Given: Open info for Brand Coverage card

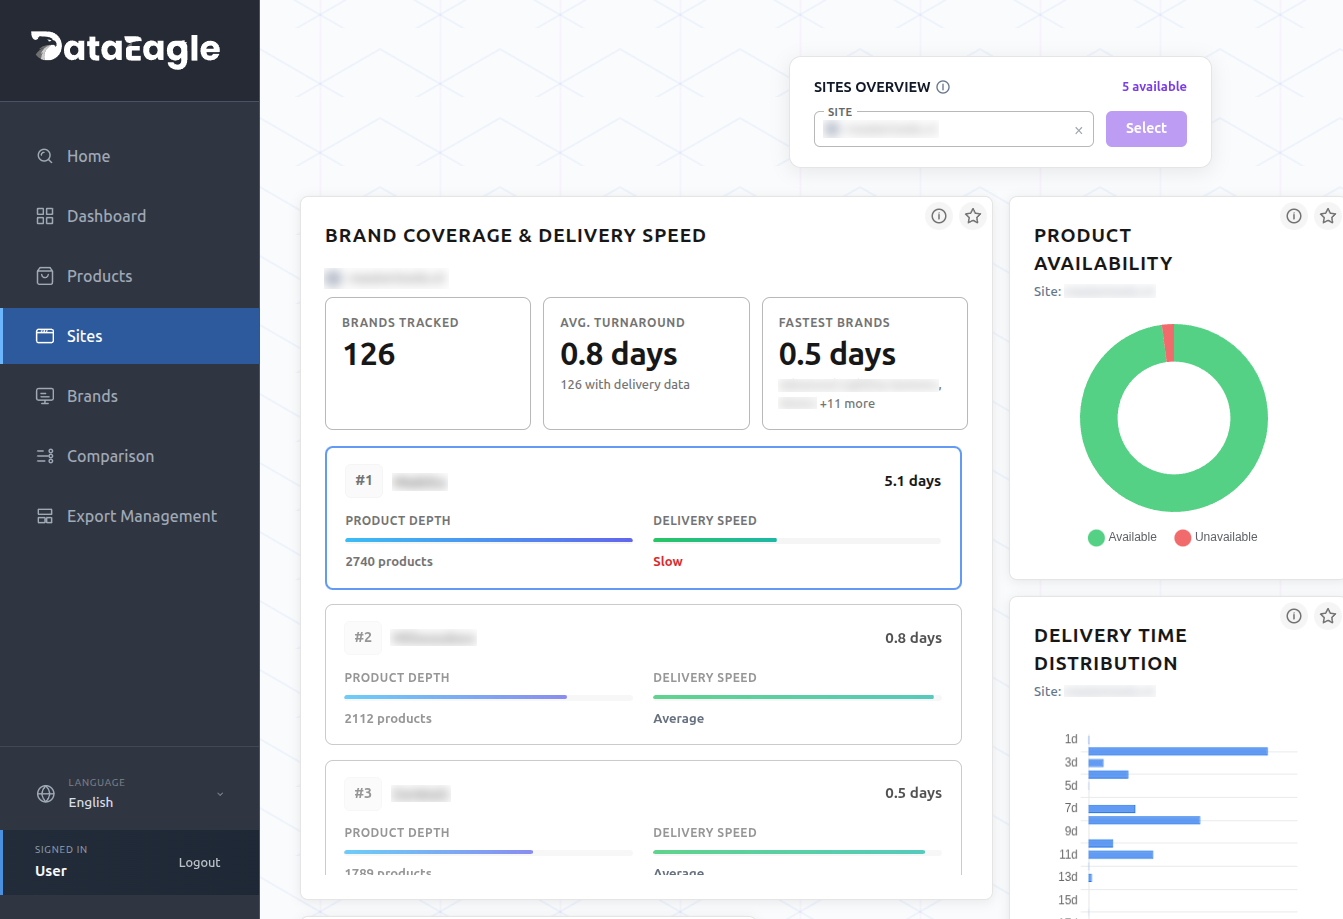Looking at the screenshot, I should 939,216.
